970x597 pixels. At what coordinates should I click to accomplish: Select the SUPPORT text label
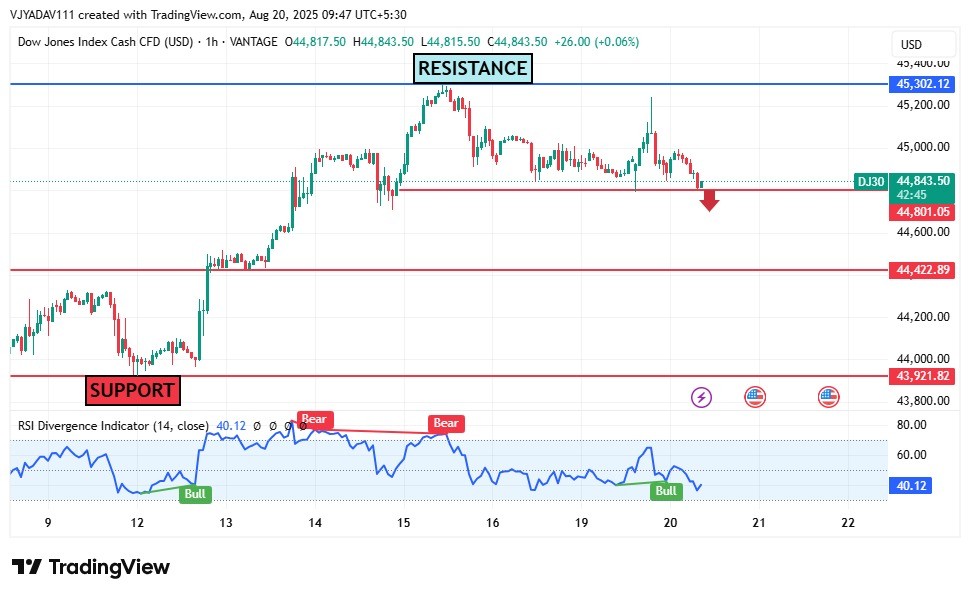click(132, 391)
